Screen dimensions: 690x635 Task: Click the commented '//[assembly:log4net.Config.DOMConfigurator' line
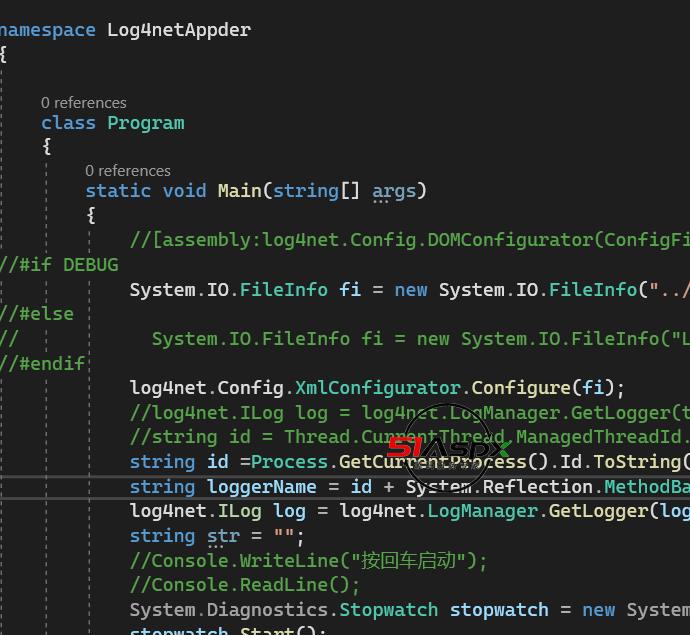410,240
